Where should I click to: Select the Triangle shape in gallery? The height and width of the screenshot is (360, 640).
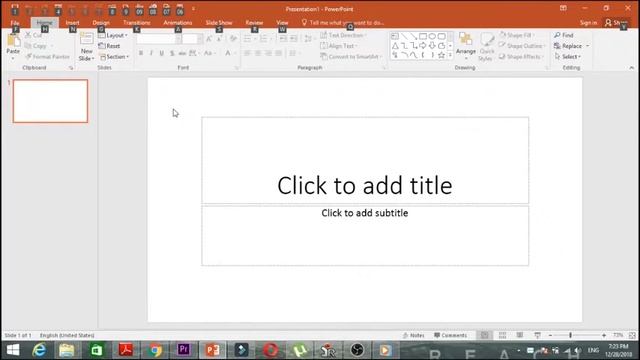click(x=395, y=46)
